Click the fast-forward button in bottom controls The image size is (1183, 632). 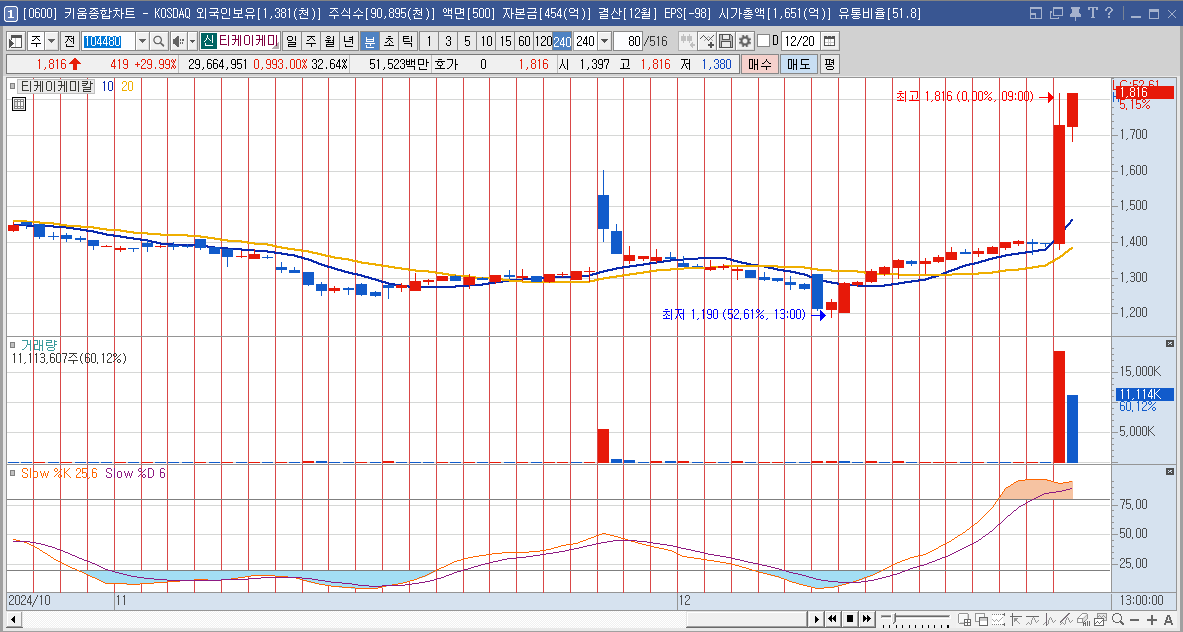pos(867,619)
